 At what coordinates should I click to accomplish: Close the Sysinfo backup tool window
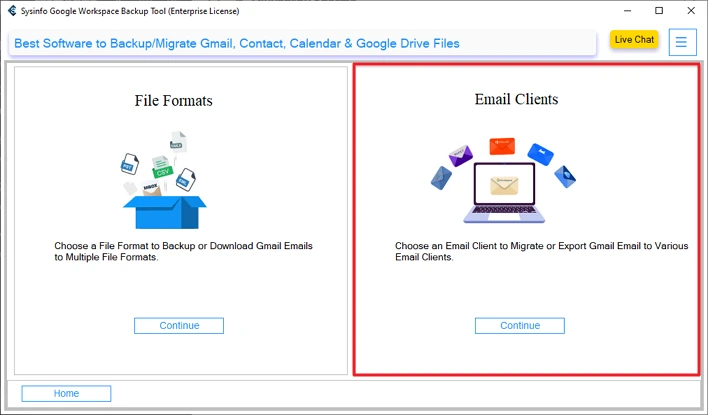691,10
